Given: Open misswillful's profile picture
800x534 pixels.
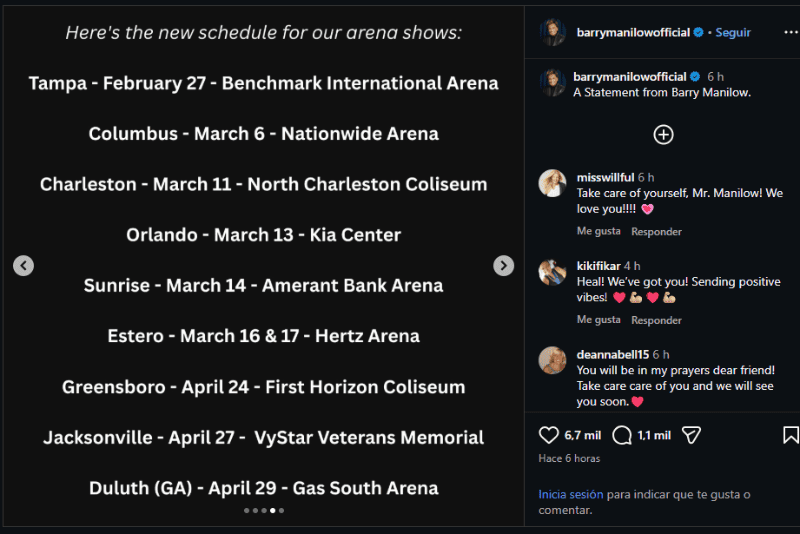Looking at the screenshot, I should [x=553, y=183].
